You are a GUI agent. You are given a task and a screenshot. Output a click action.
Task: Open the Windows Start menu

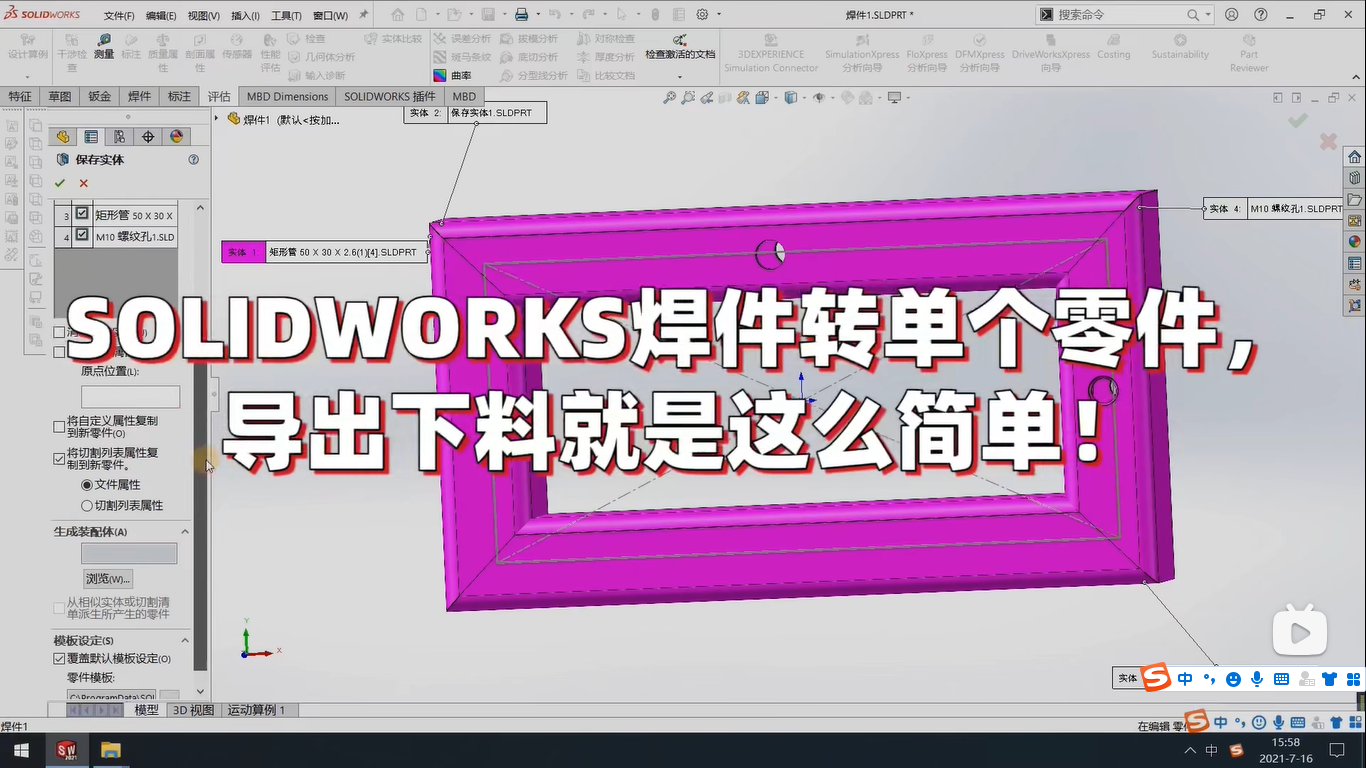pyautogui.click(x=22, y=749)
